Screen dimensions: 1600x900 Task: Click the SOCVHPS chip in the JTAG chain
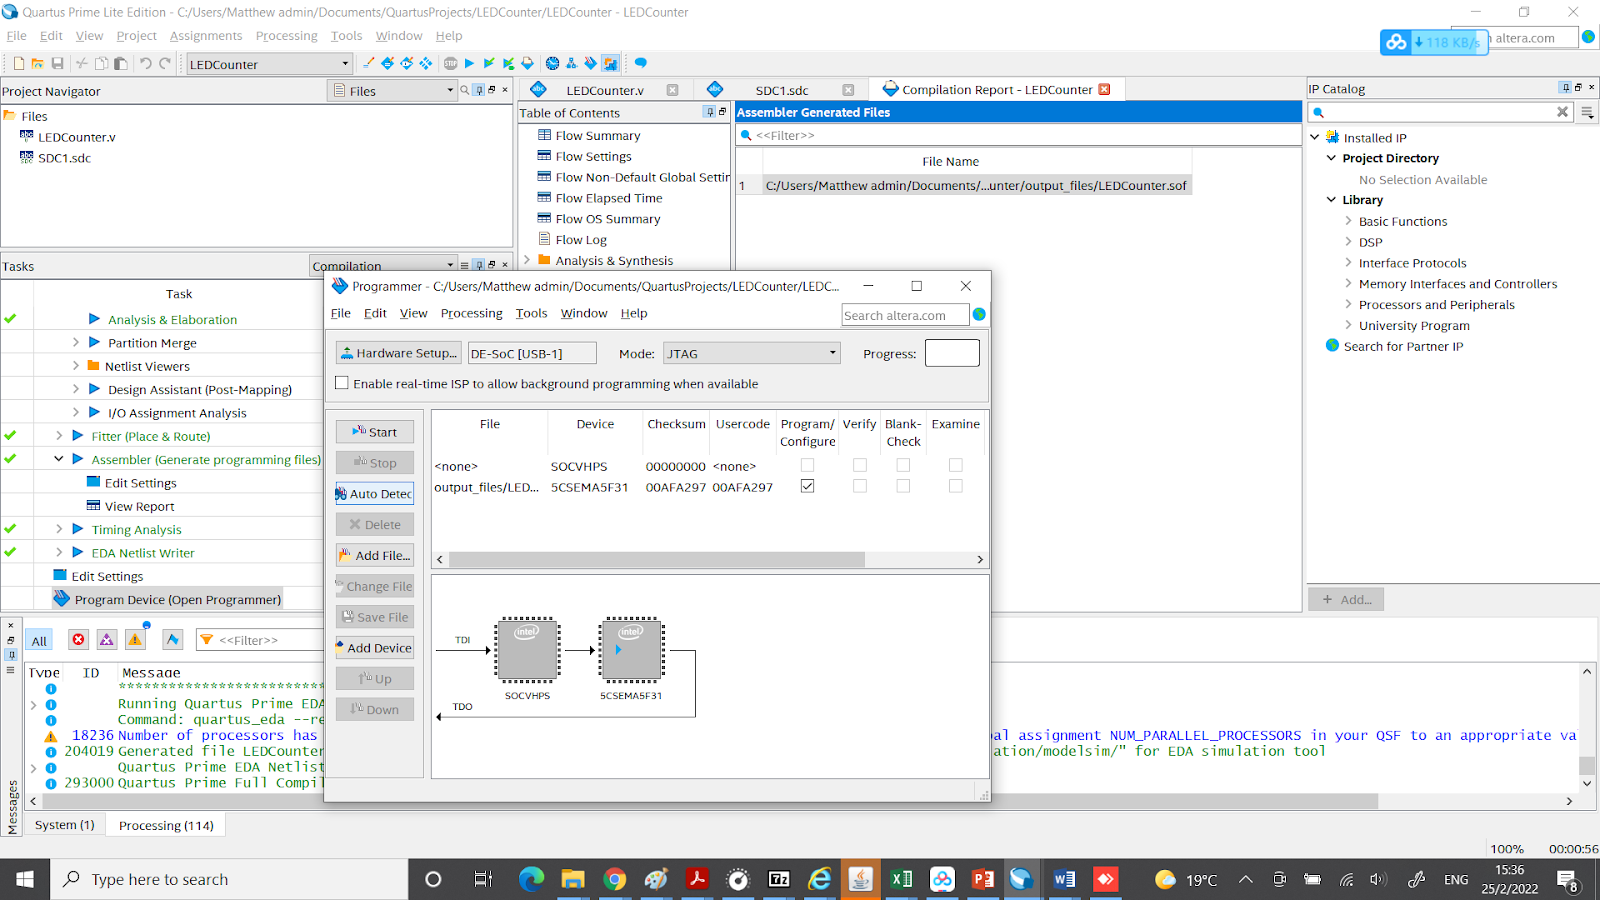point(527,650)
